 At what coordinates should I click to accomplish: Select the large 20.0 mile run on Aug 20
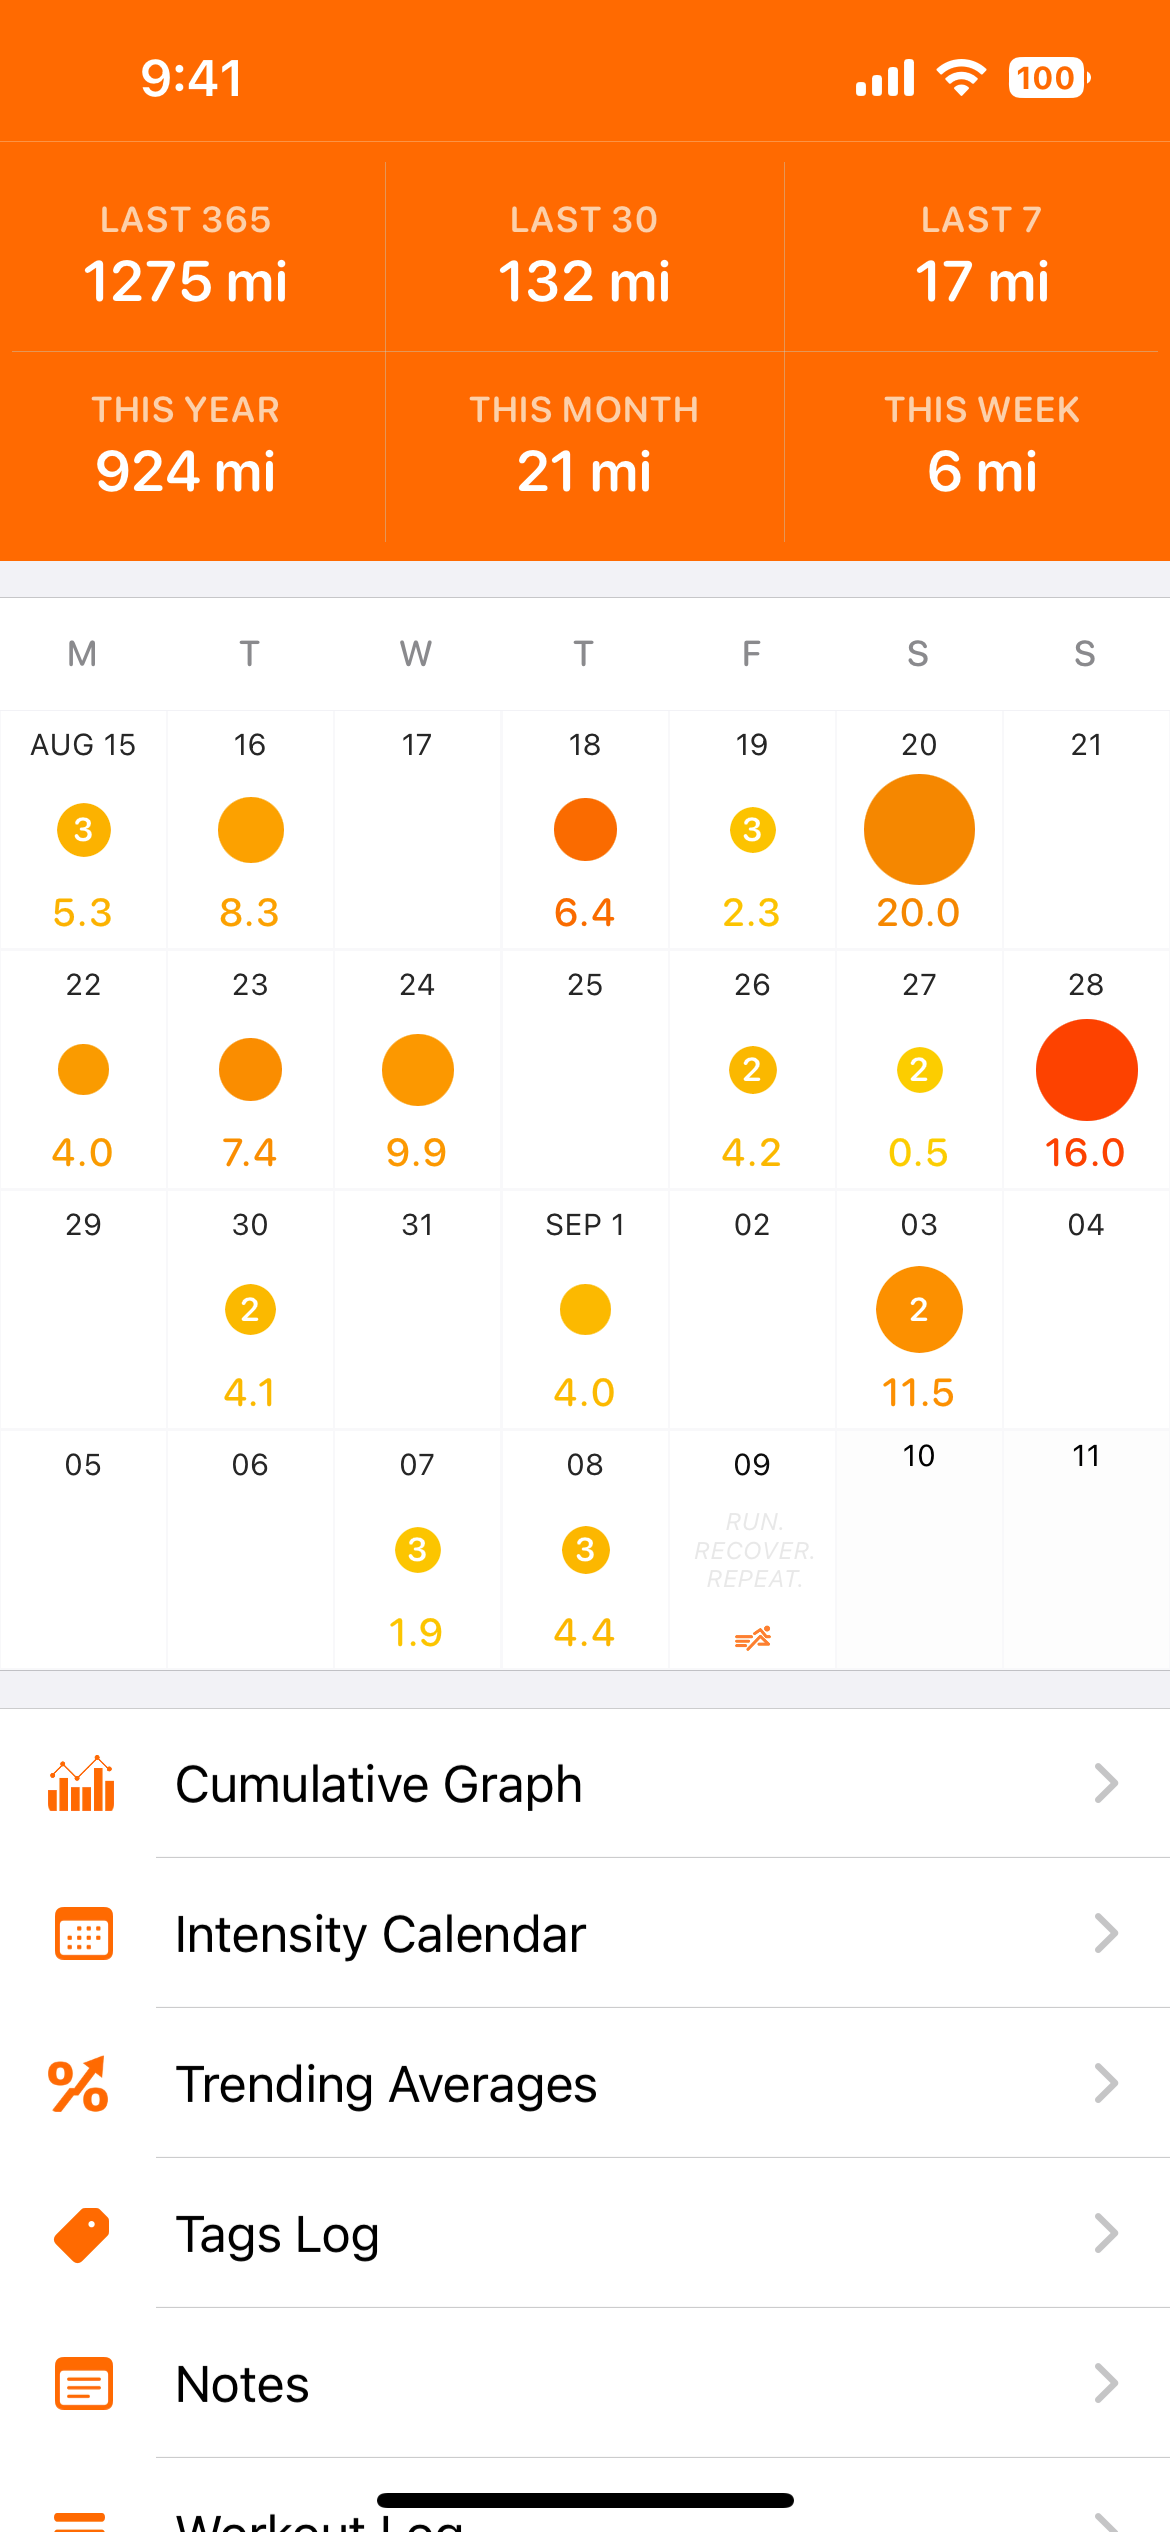pyautogui.click(x=919, y=830)
